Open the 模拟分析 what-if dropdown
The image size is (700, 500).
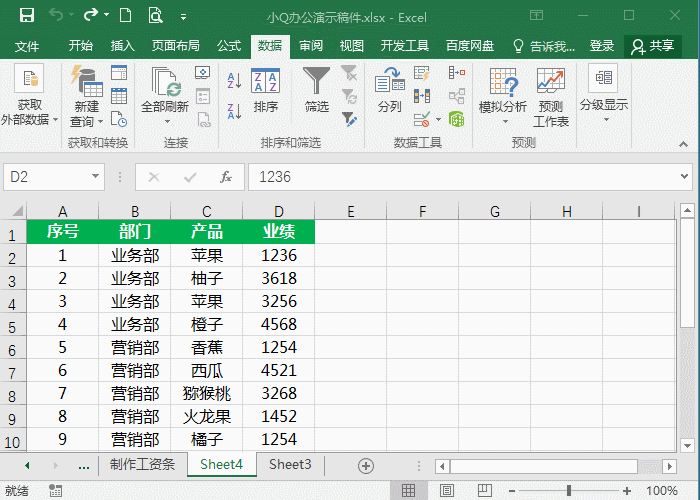tap(503, 96)
